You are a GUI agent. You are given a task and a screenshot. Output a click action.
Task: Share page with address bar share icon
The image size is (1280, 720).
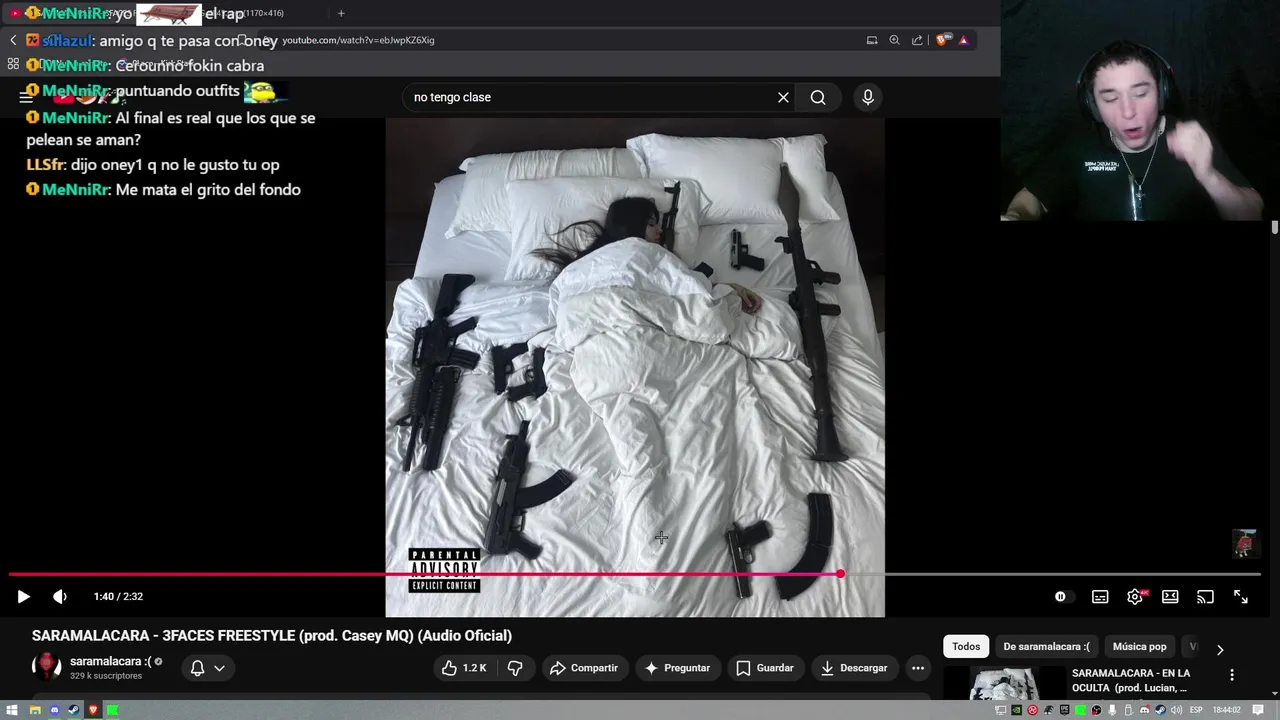coord(917,40)
